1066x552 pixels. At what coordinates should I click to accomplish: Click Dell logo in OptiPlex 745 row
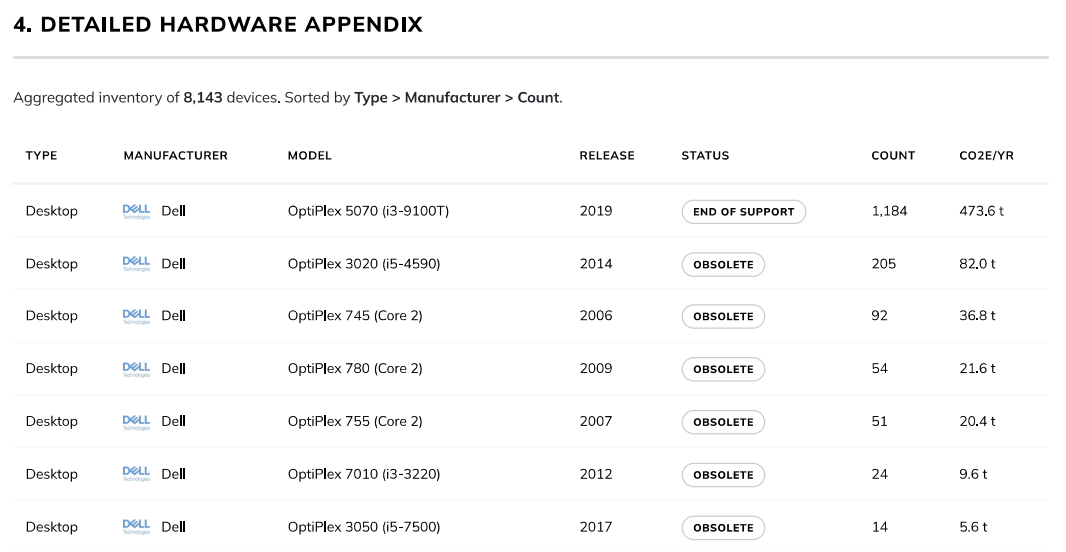136,316
